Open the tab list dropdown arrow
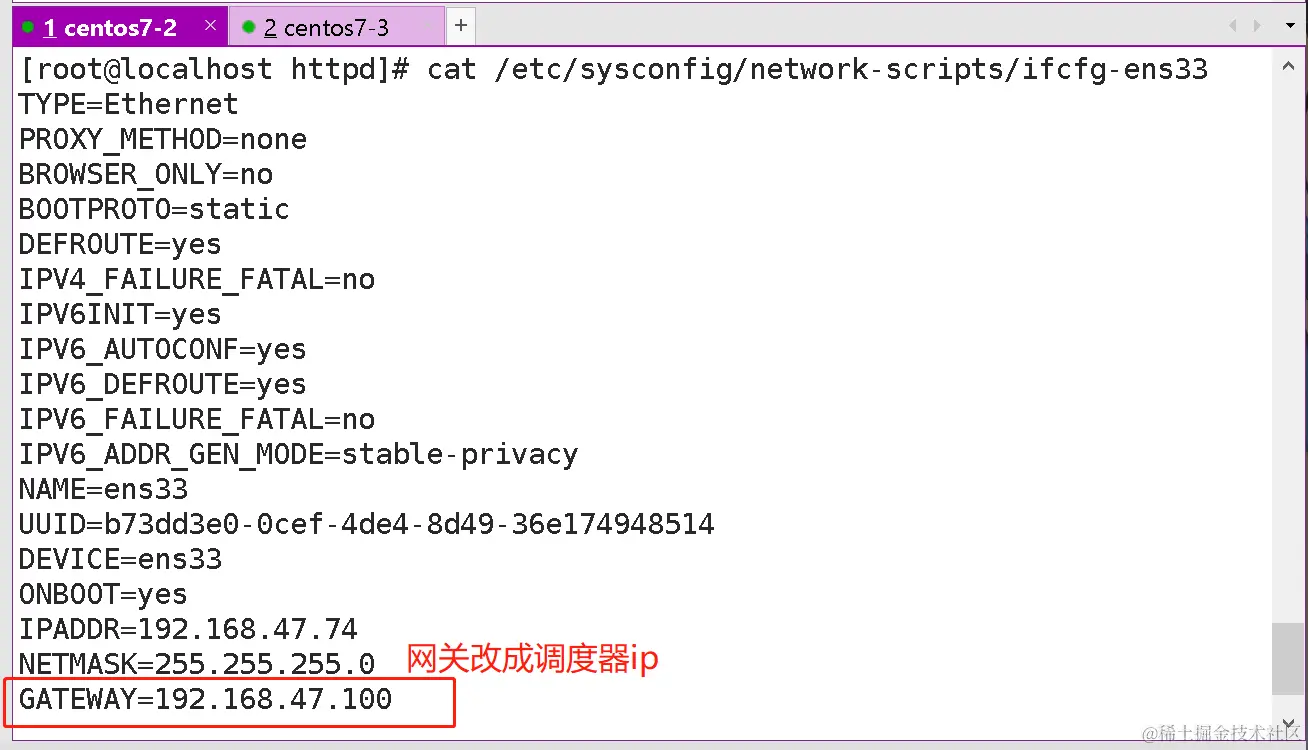The image size is (1308, 750). (1290, 27)
